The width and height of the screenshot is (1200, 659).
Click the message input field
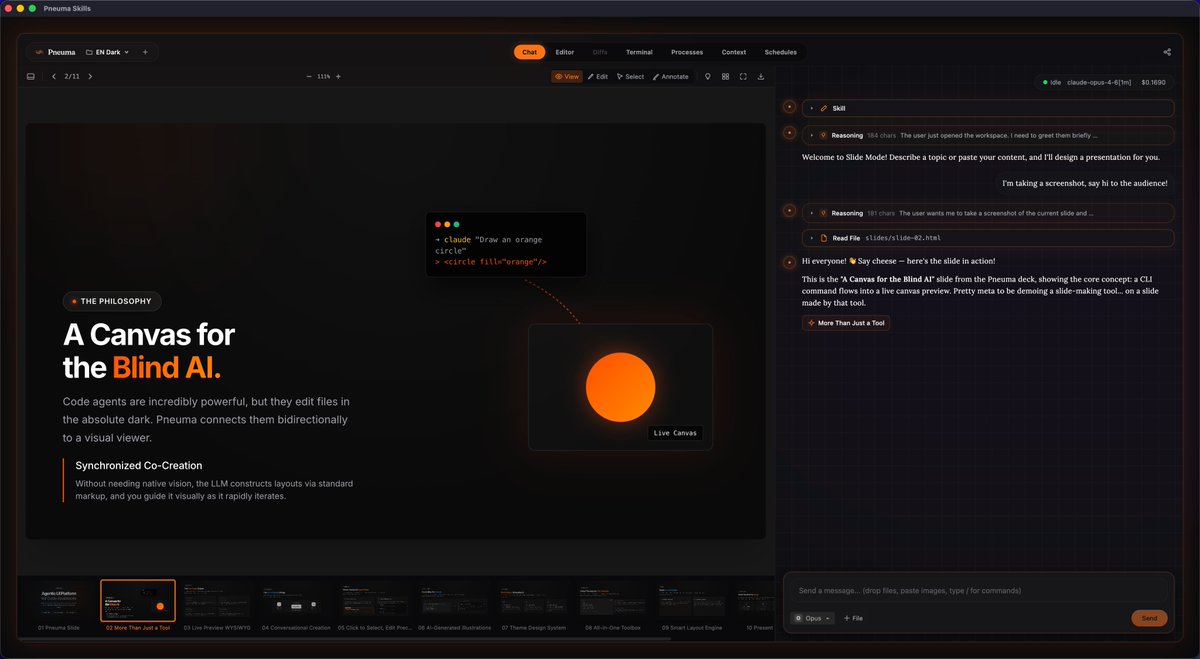point(978,591)
